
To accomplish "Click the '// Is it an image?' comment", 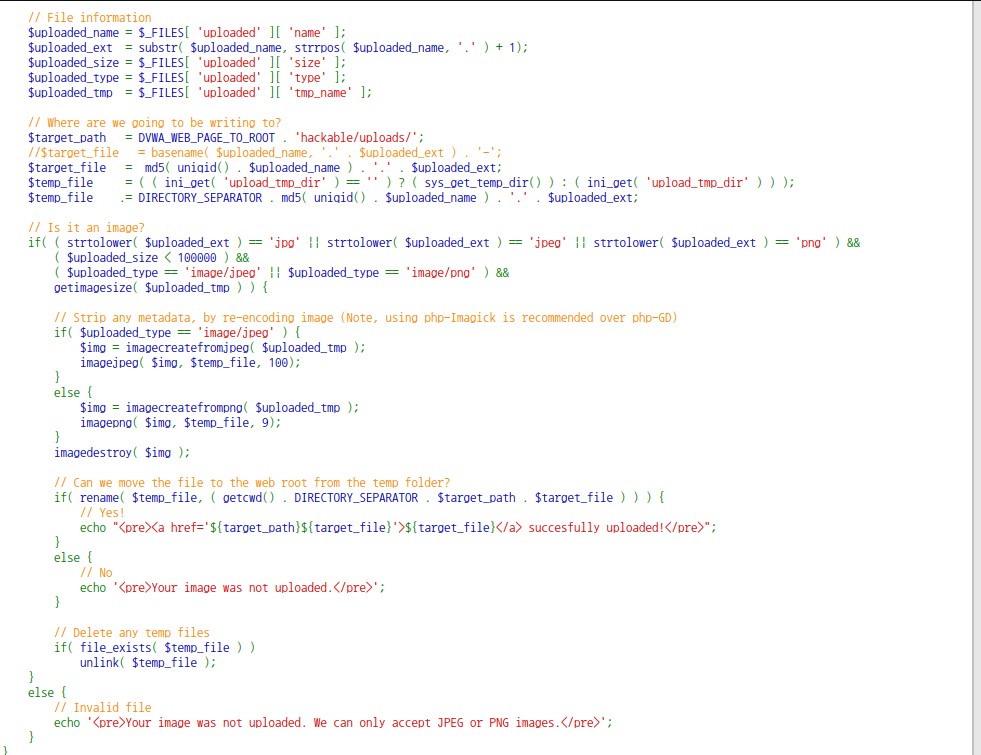I will point(86,228).
